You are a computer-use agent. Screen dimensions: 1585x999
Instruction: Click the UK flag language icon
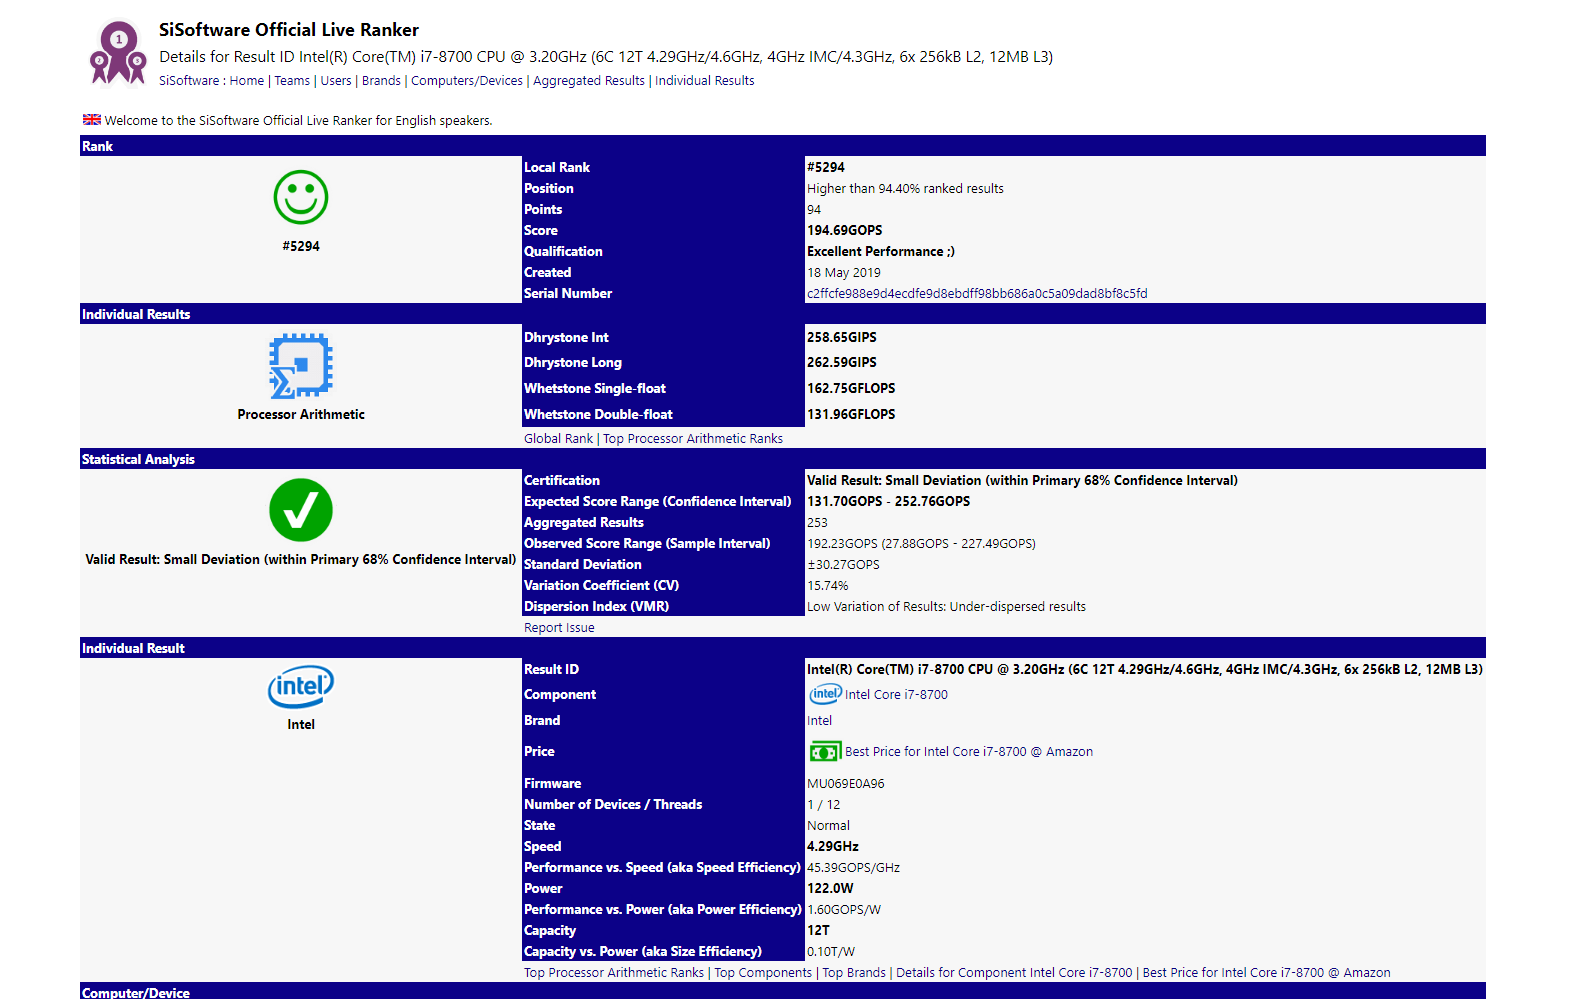pyautogui.click(x=92, y=120)
